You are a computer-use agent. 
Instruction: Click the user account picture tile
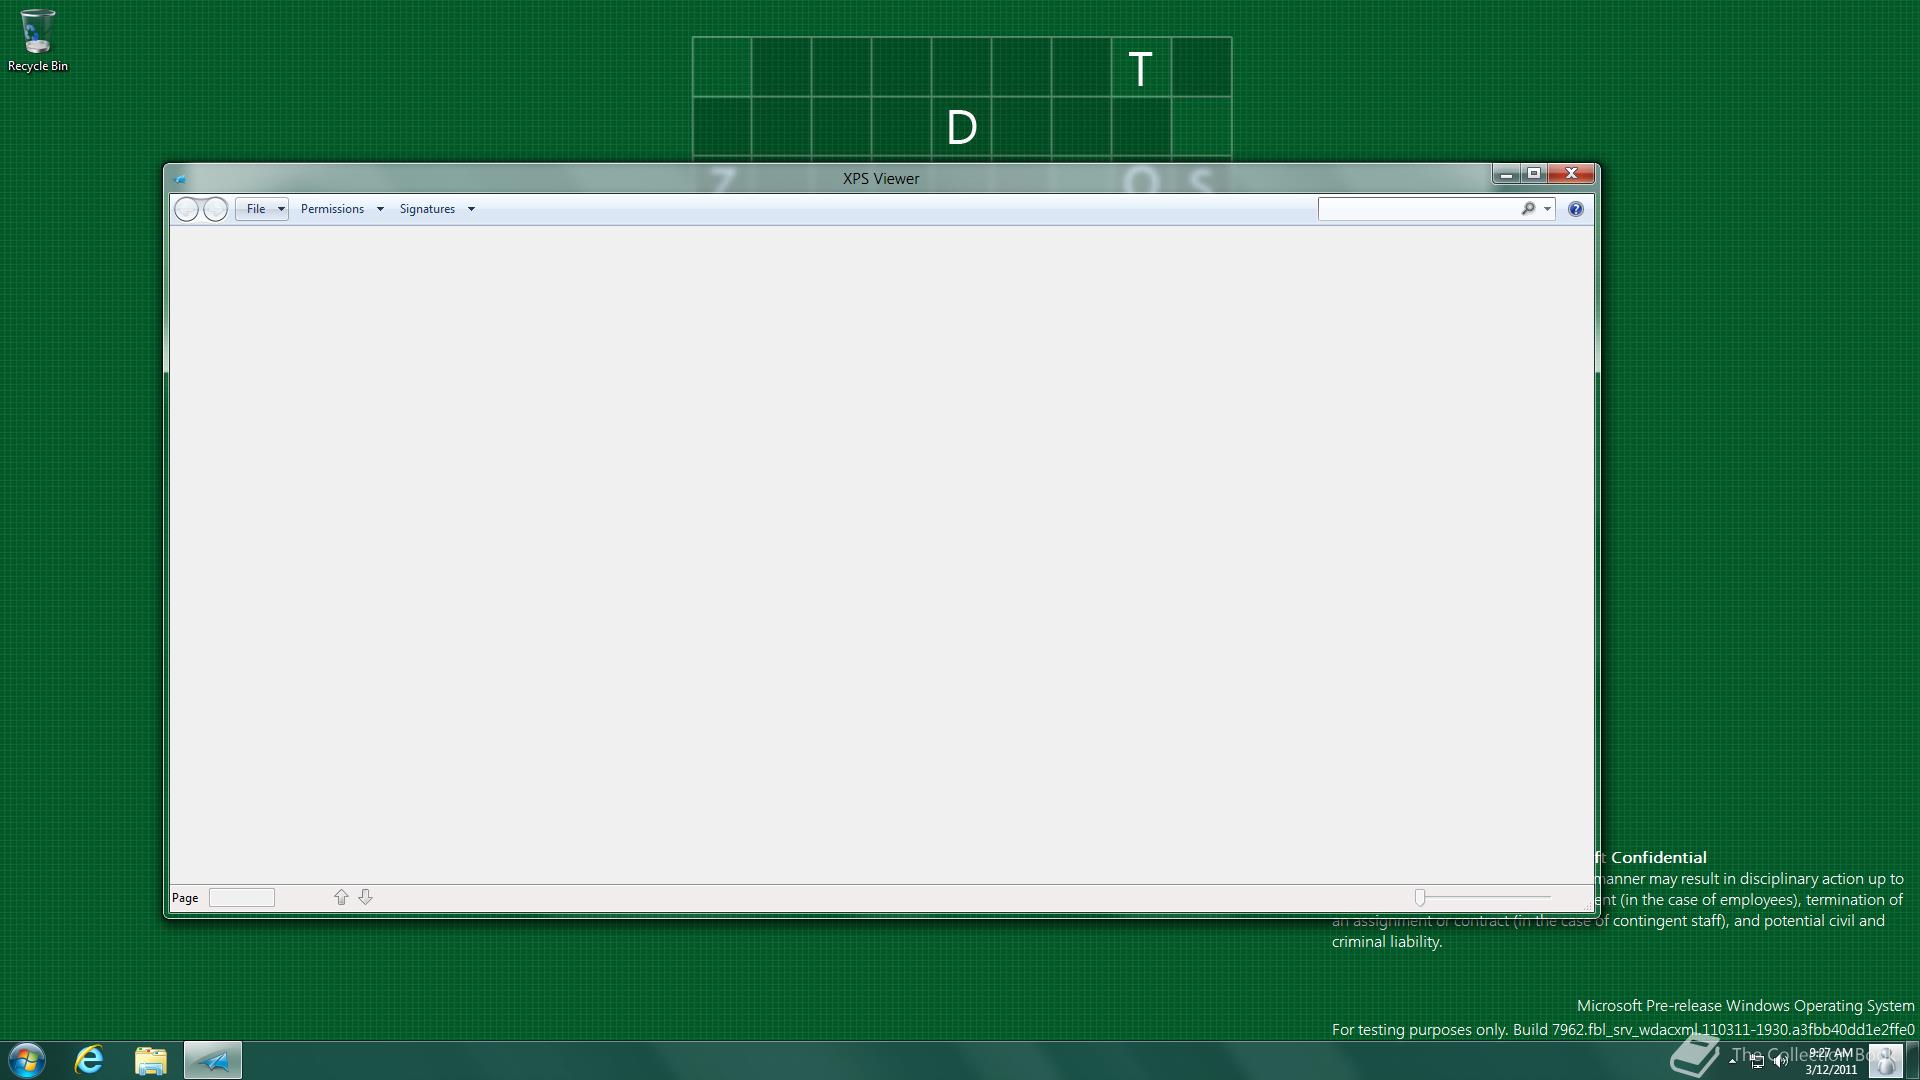coord(1885,1060)
